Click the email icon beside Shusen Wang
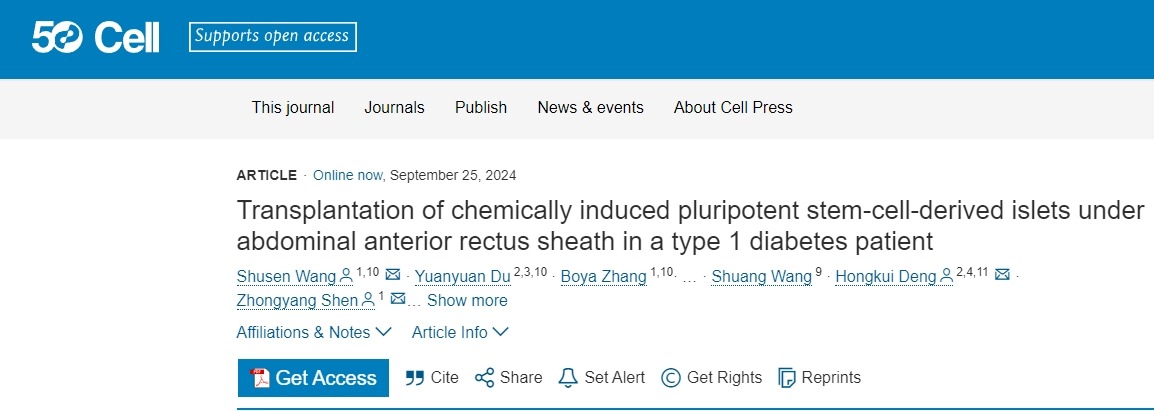The width and height of the screenshot is (1154, 411). (393, 276)
